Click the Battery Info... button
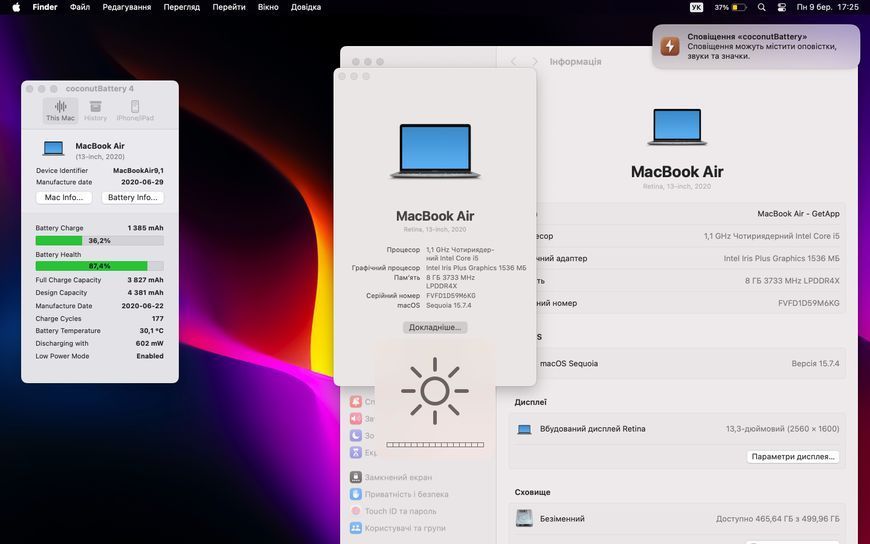This screenshot has height=544, width=870. (133, 197)
